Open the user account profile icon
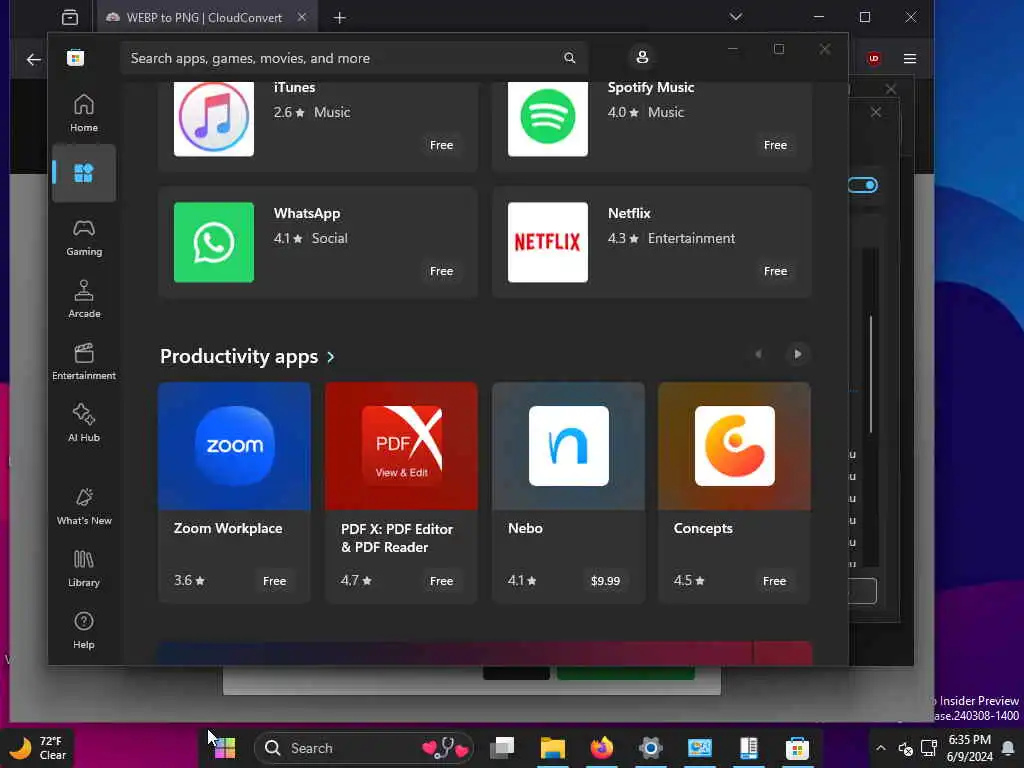This screenshot has width=1024, height=768. pos(642,57)
